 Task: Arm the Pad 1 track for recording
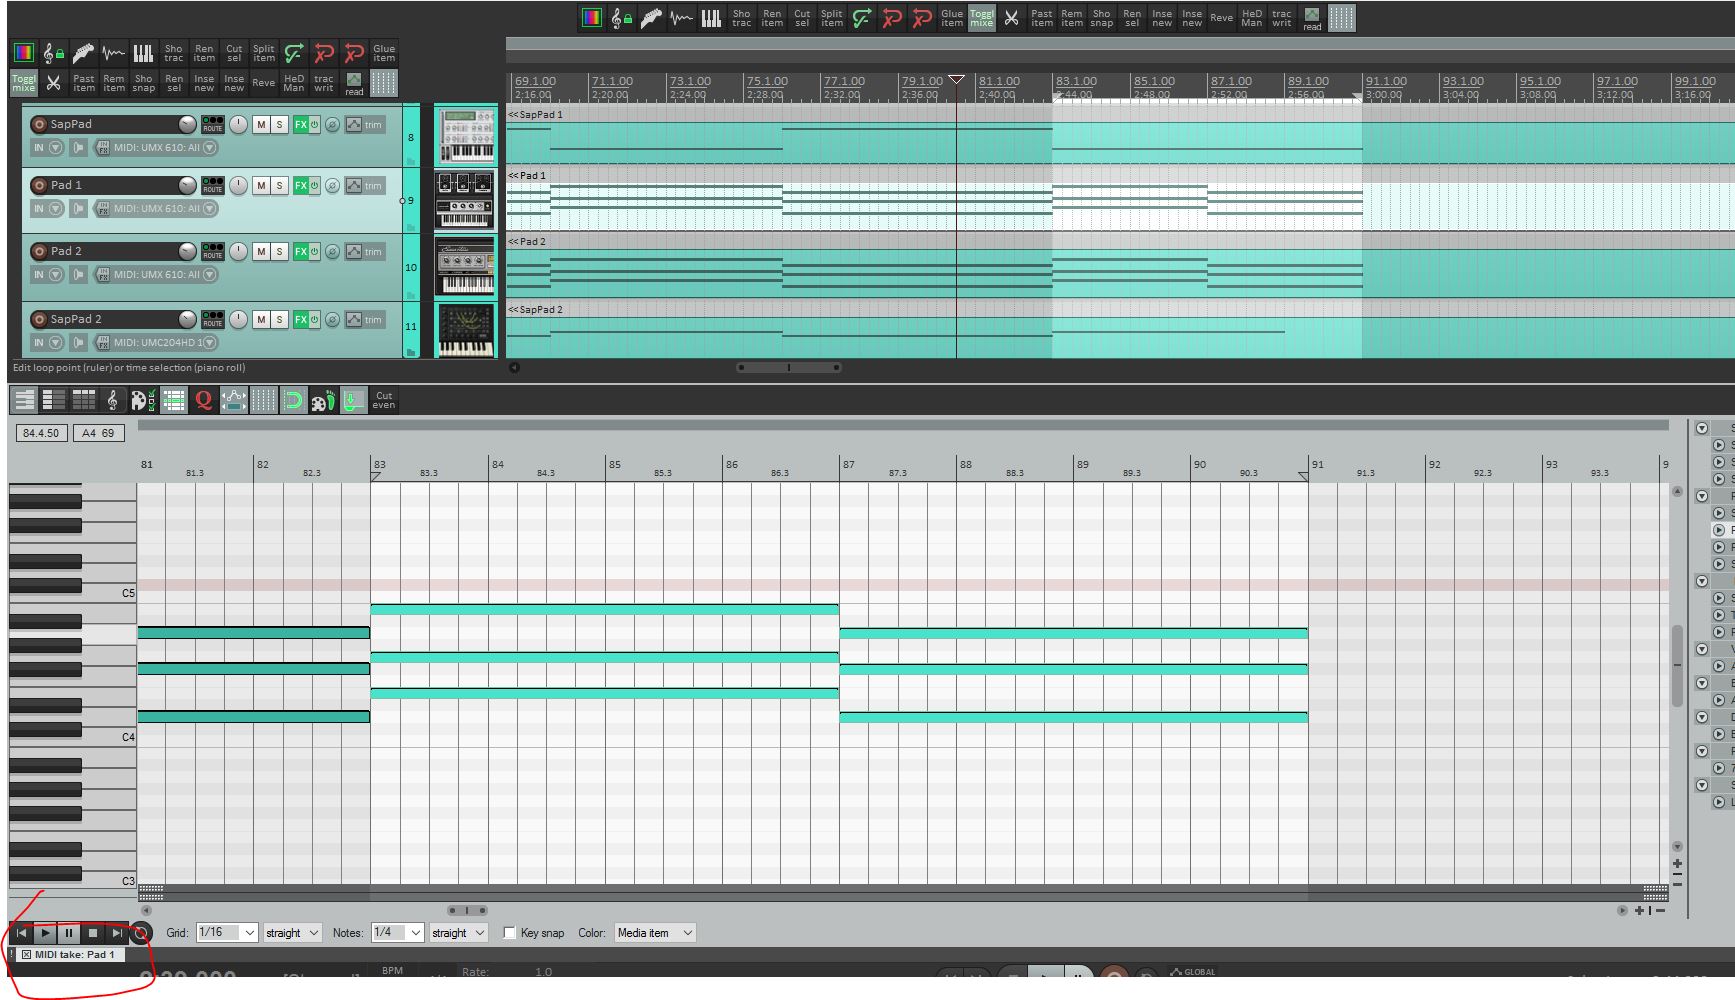[39, 185]
